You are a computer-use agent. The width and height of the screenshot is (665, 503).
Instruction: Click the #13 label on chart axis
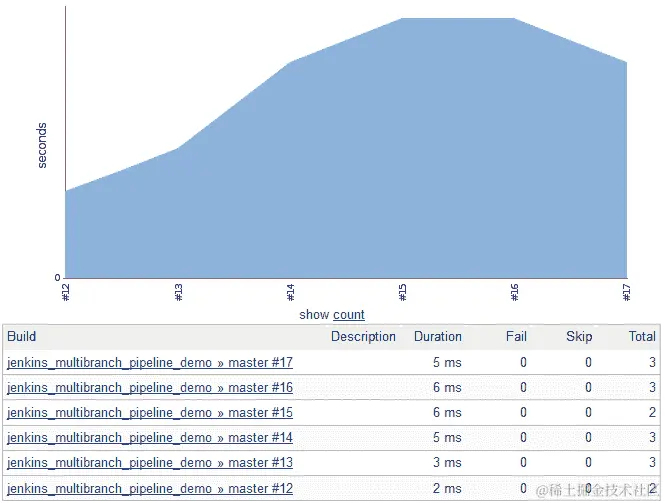(x=179, y=292)
